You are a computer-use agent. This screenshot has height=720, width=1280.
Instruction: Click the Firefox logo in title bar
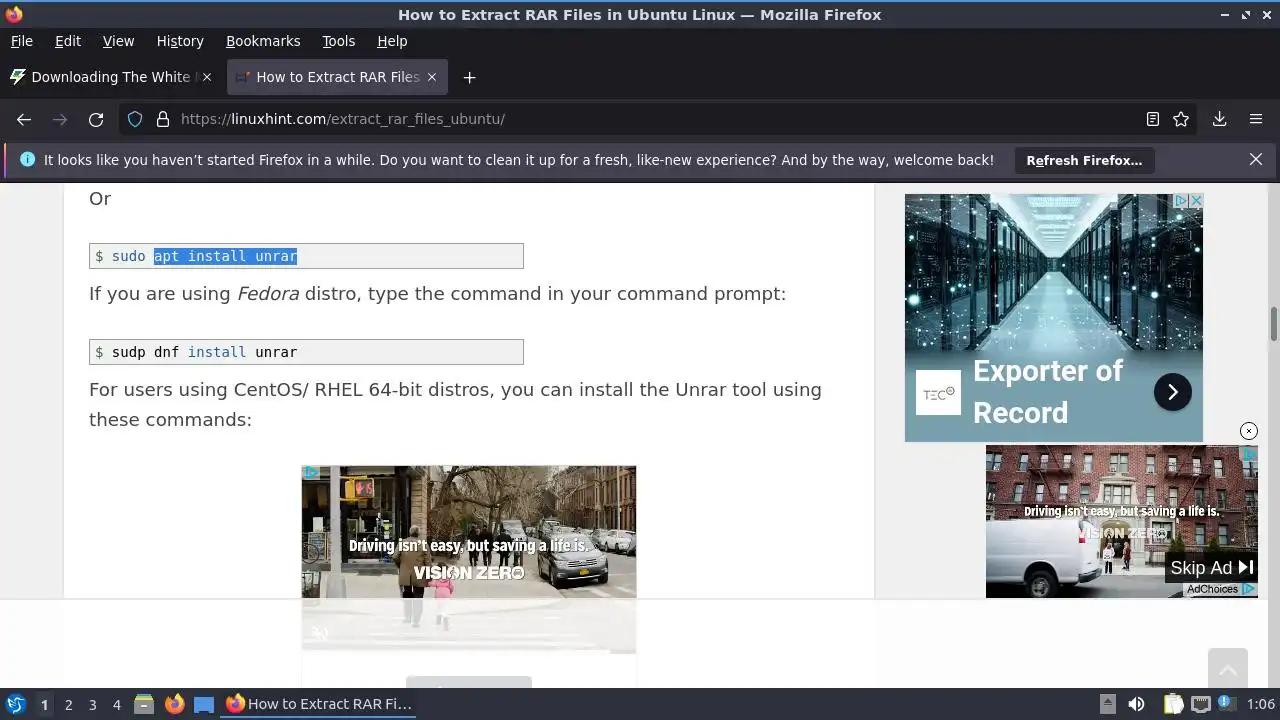14,14
